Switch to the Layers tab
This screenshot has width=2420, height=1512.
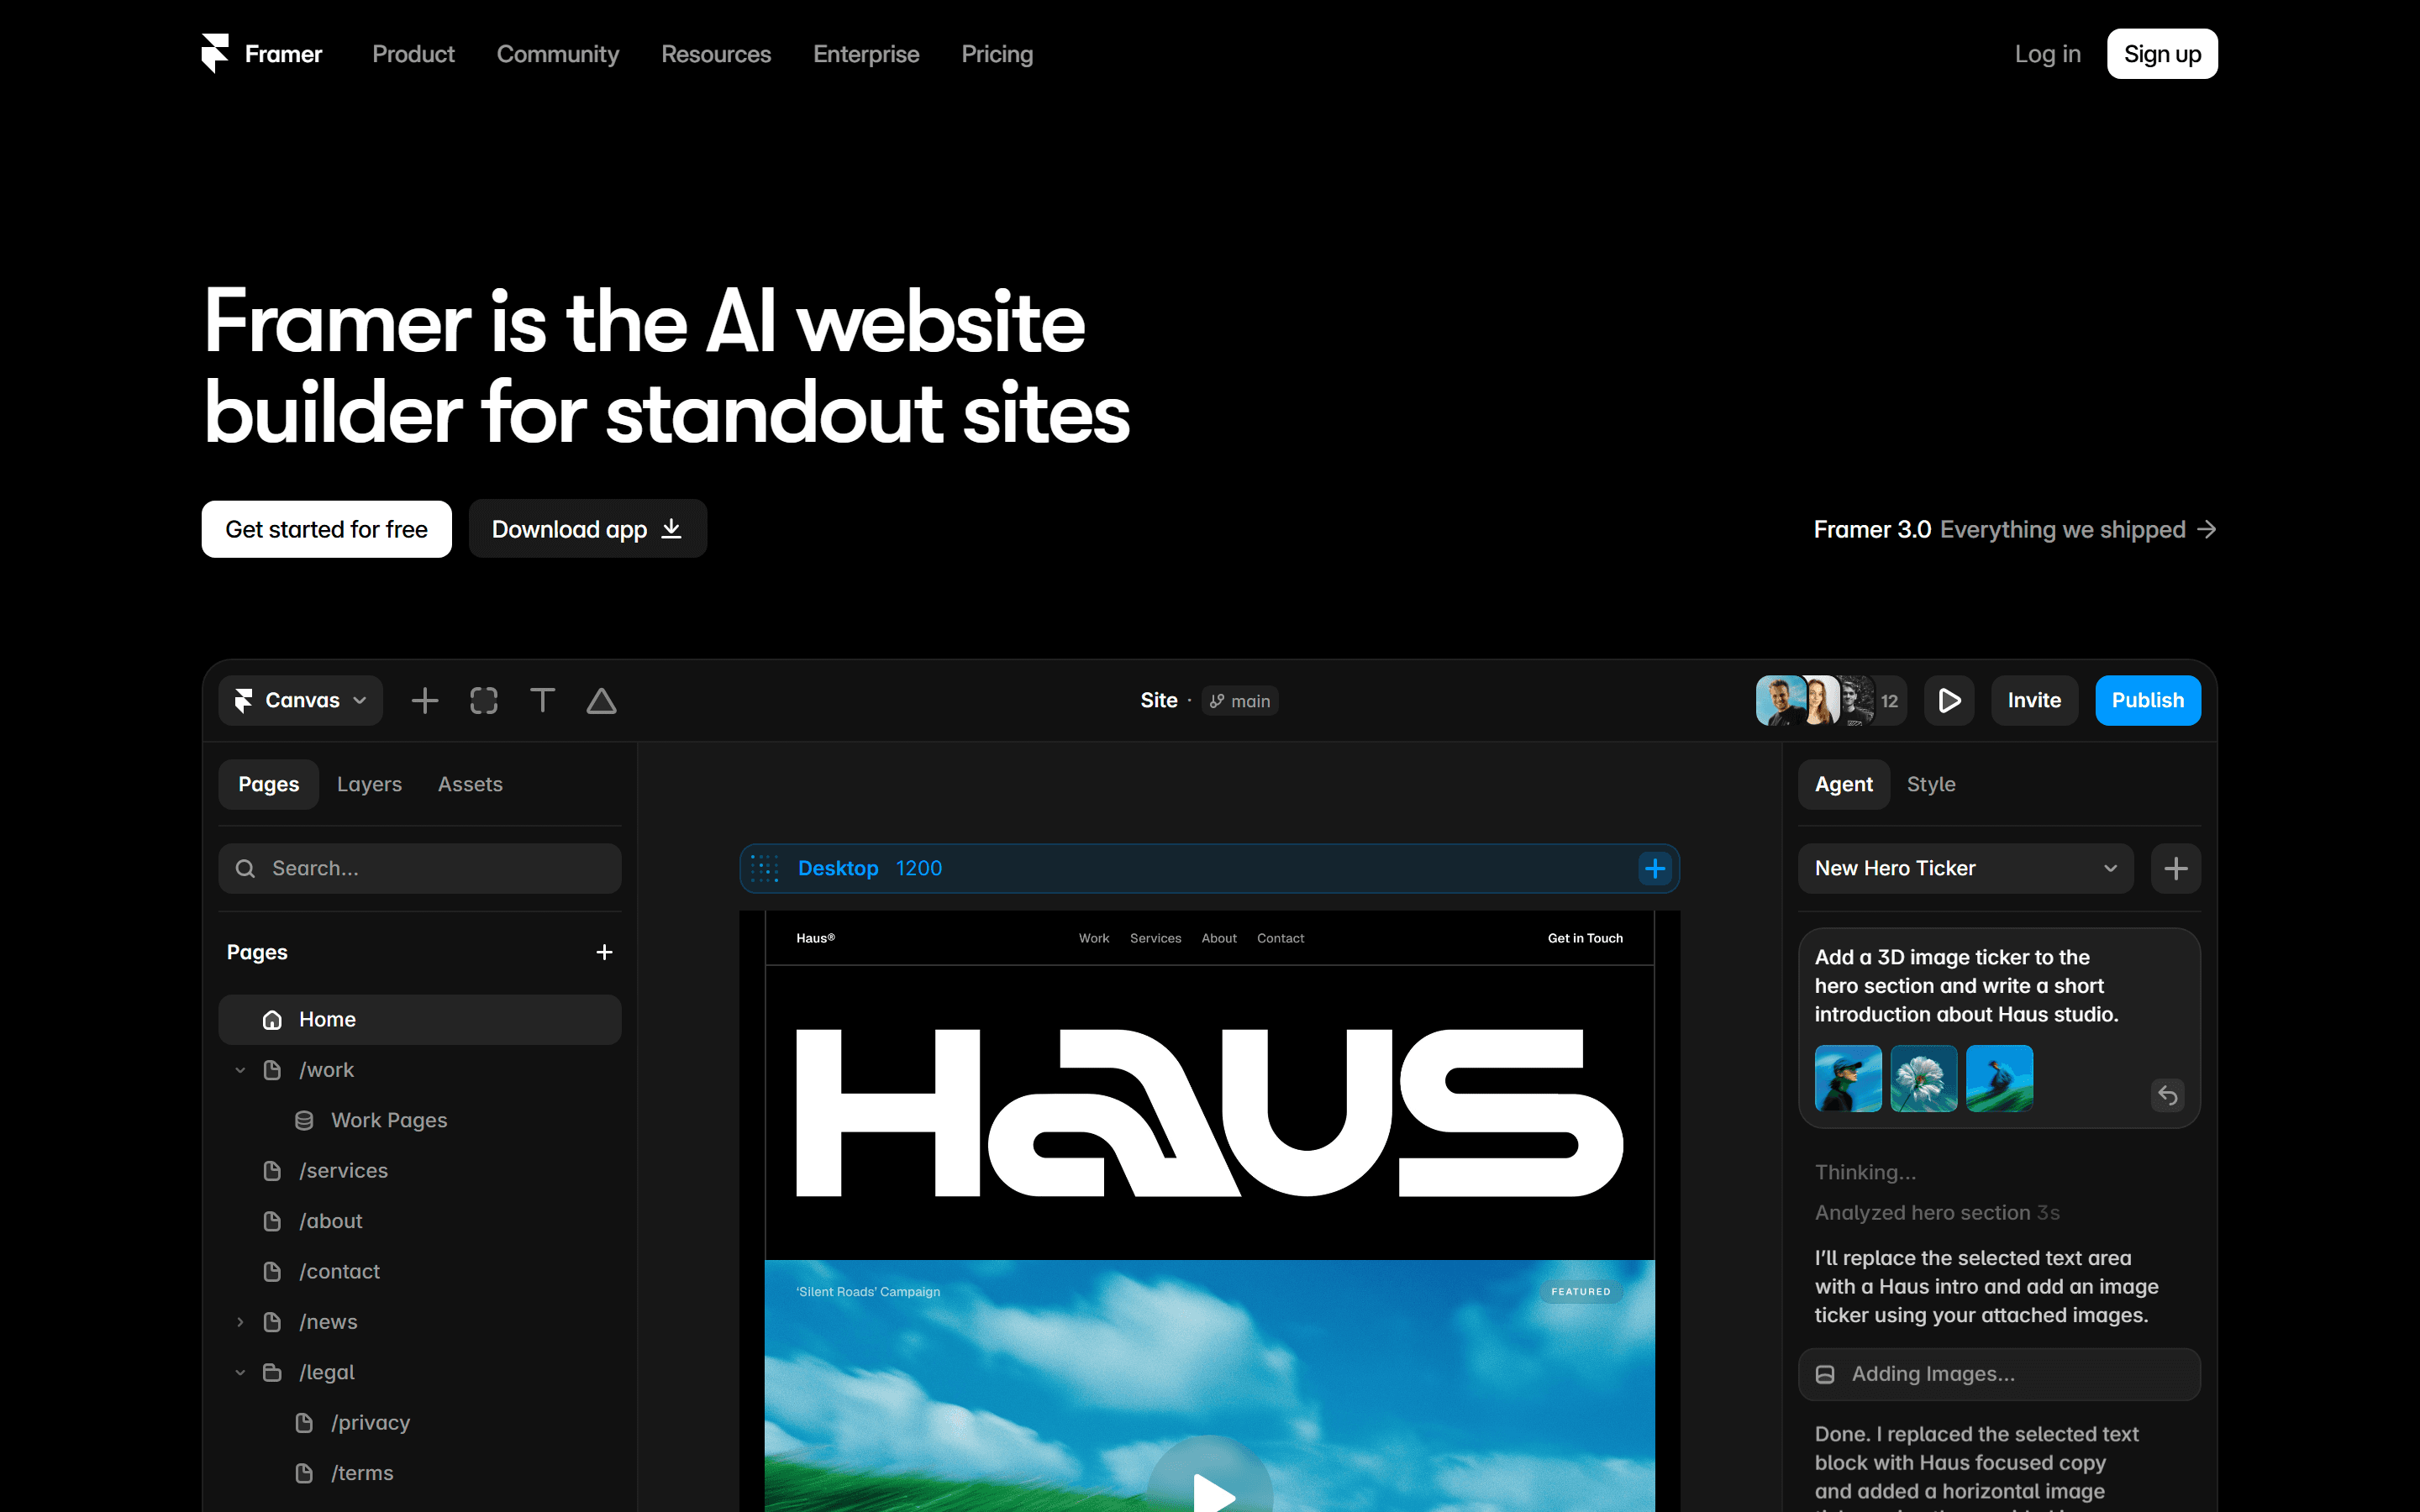pos(369,785)
